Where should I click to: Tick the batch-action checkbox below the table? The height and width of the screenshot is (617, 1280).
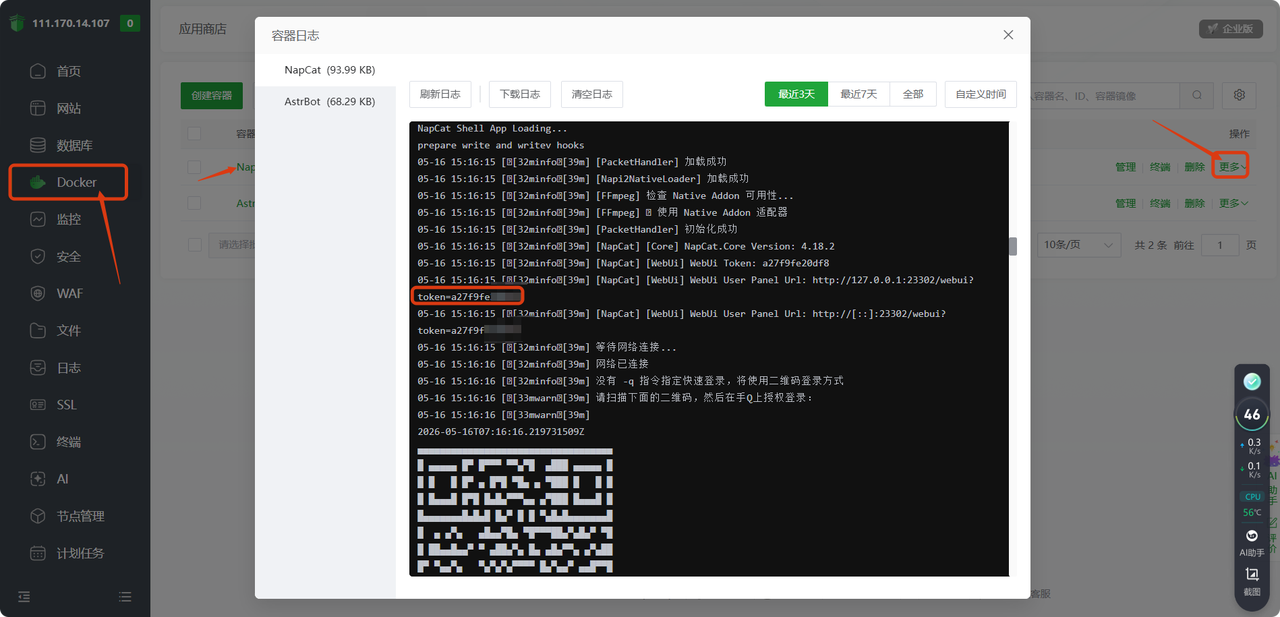tap(194, 245)
